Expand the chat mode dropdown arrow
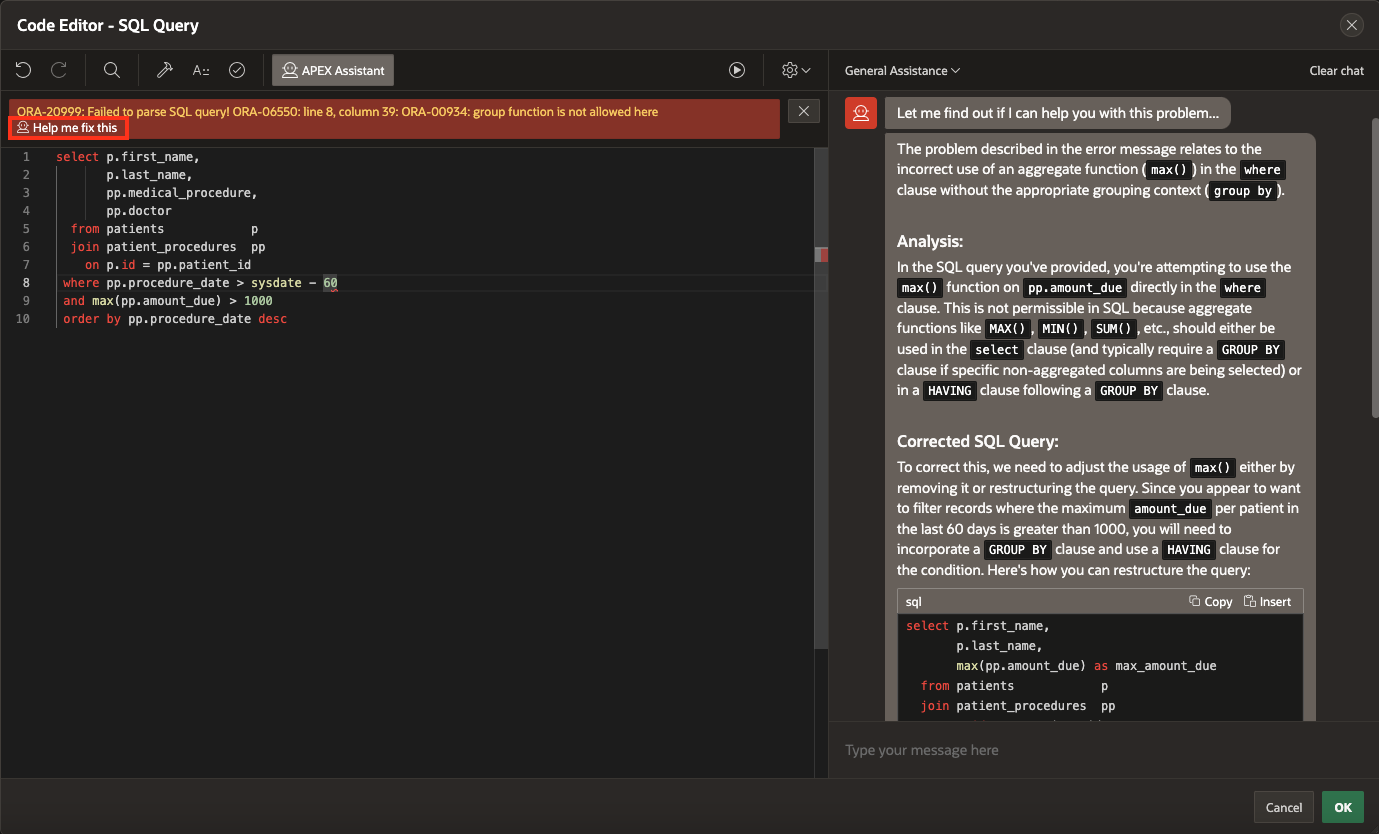Image resolution: width=1379 pixels, height=834 pixels. pyautogui.click(x=955, y=70)
